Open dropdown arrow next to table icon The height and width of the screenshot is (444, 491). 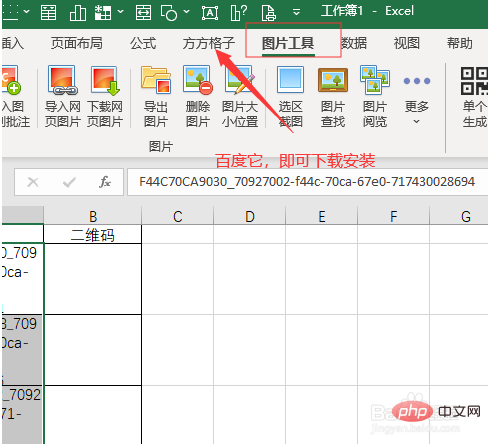(x=120, y=12)
